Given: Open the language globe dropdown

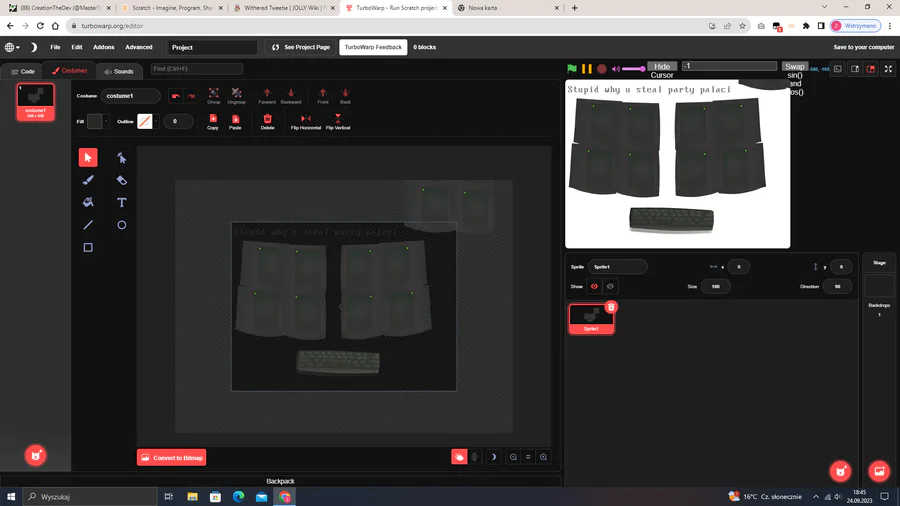Looking at the screenshot, I should [x=12, y=47].
